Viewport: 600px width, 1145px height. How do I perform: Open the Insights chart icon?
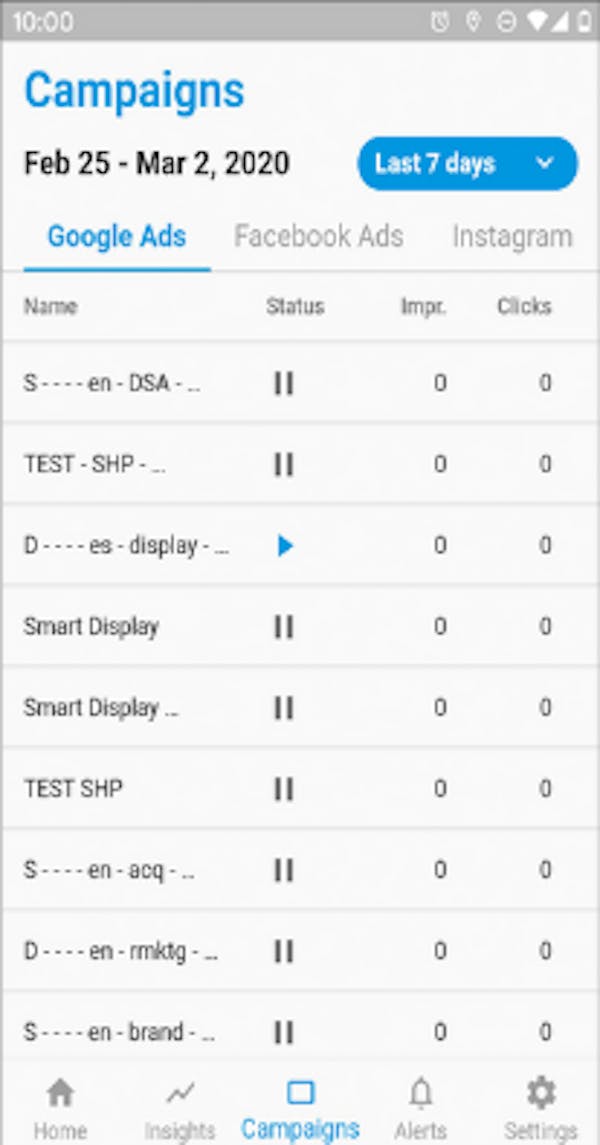coord(180,1093)
